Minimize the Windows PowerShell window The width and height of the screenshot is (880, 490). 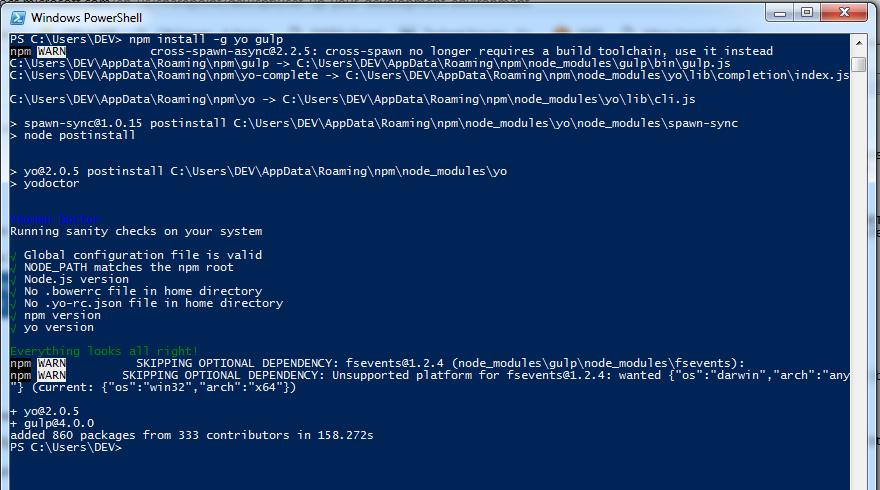tap(780, 13)
